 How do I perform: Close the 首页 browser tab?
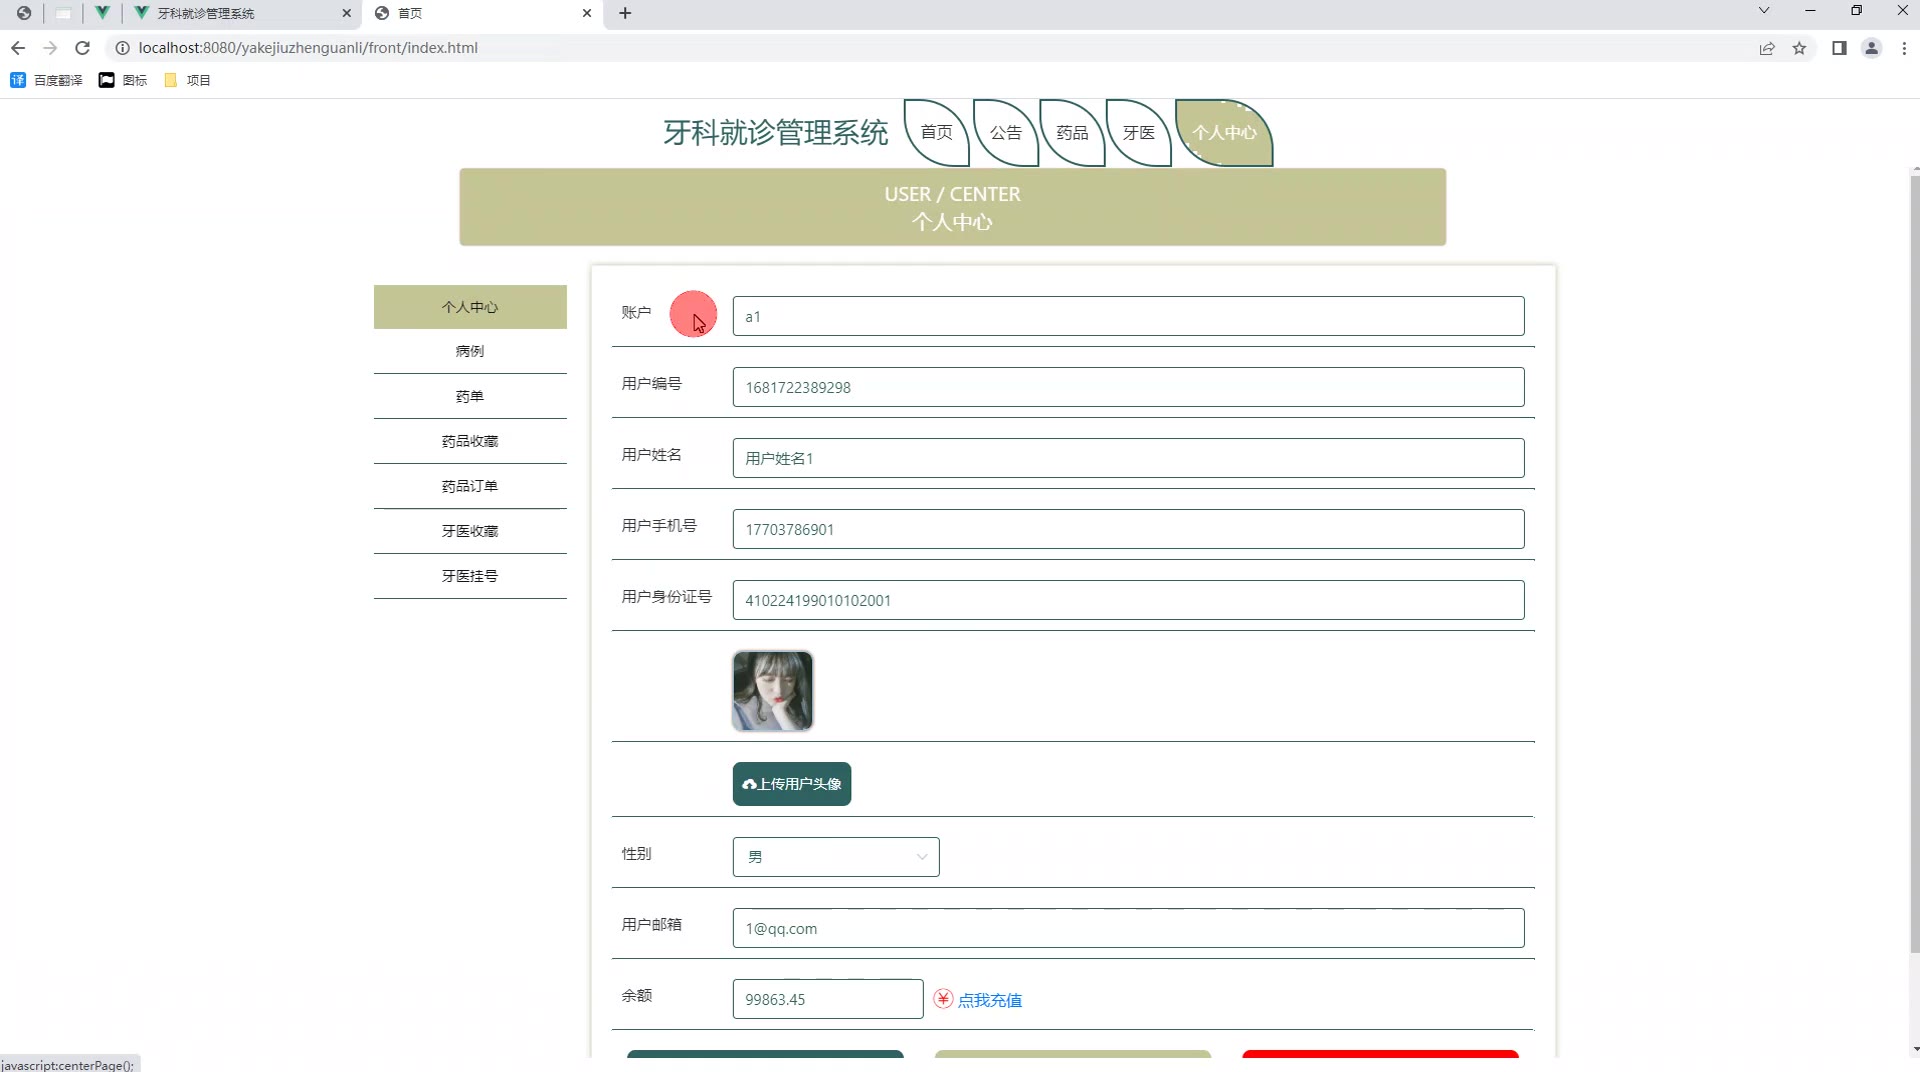click(587, 13)
